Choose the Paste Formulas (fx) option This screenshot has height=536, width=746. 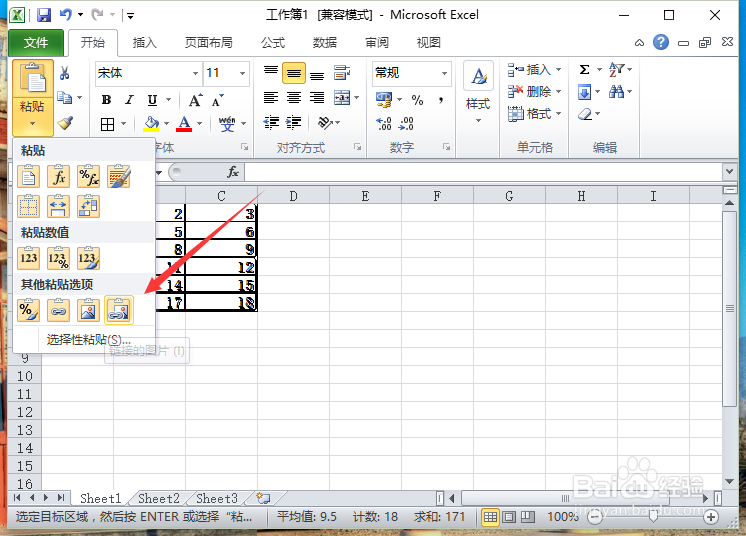59,176
